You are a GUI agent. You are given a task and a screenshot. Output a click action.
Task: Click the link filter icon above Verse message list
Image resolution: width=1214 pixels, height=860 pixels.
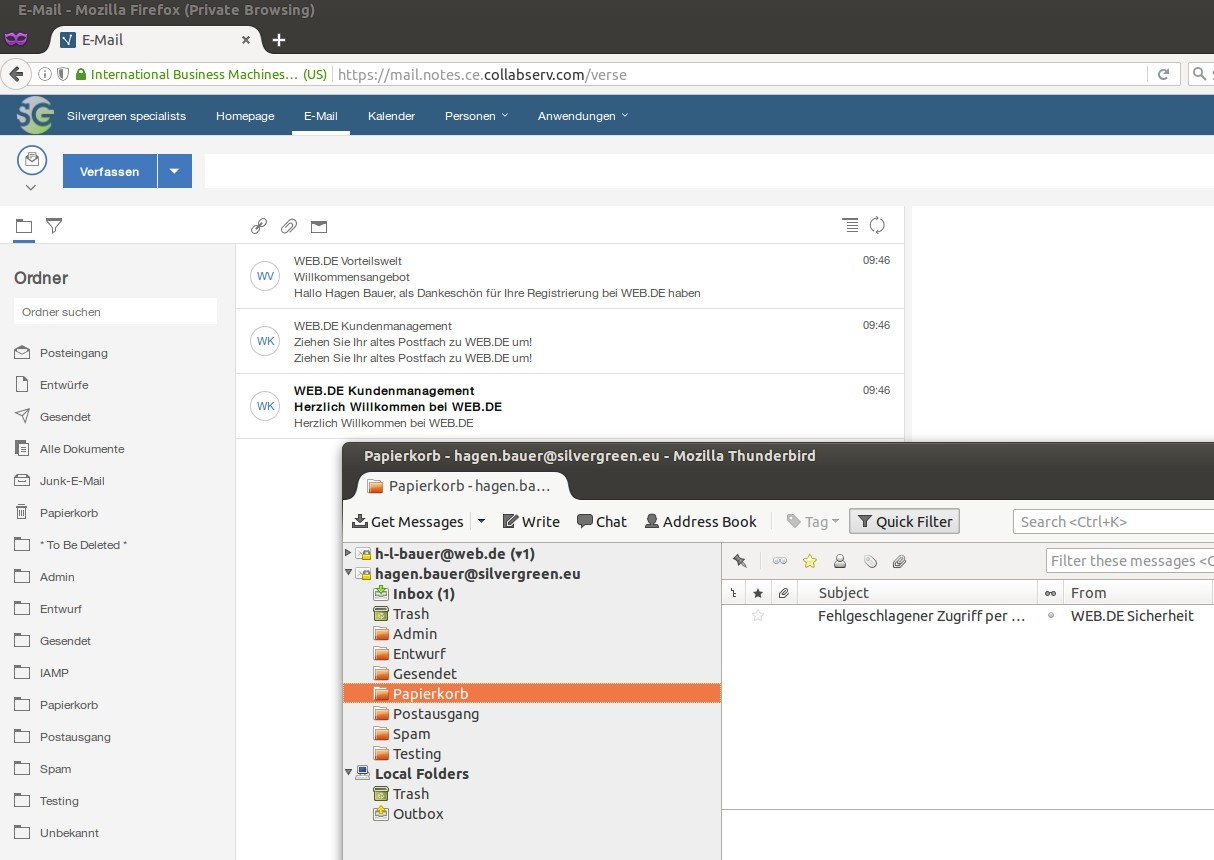(x=258, y=226)
